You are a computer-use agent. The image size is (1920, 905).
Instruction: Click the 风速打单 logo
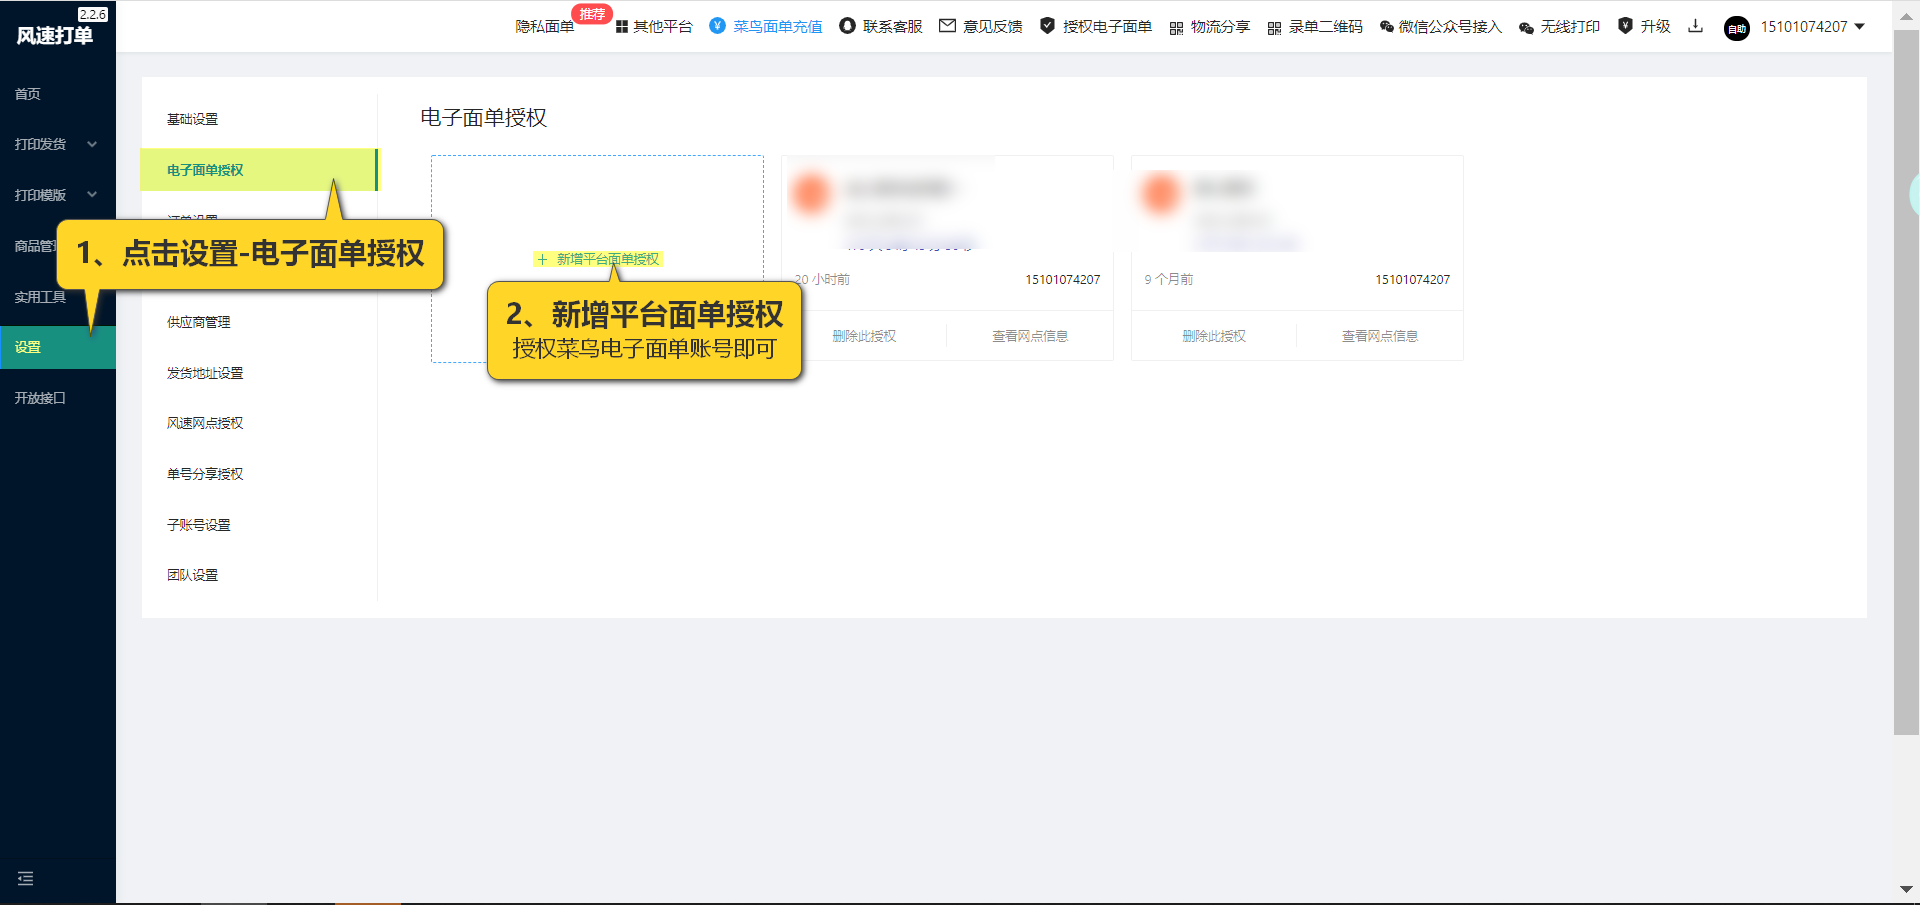coord(55,36)
